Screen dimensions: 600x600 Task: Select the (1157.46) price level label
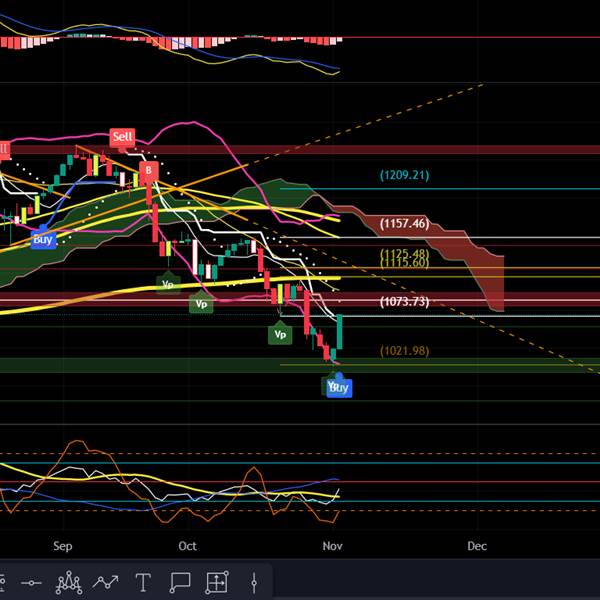pos(404,223)
